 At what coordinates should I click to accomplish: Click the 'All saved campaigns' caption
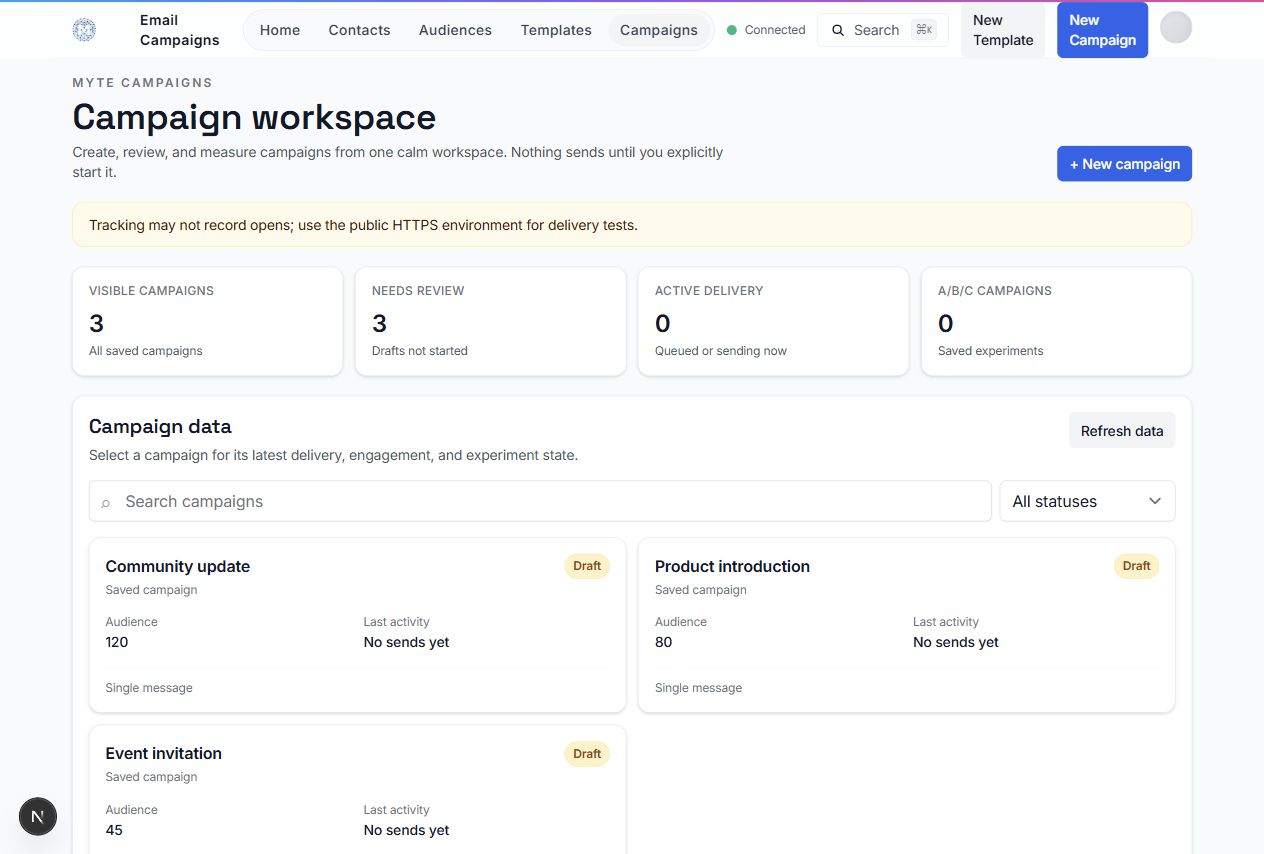[146, 351]
